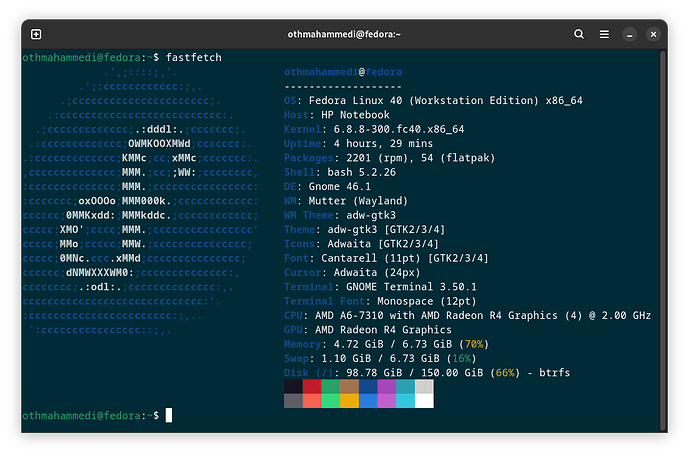689x456 pixels.
Task: Click the teal color block in top row
Action: pos(406,387)
